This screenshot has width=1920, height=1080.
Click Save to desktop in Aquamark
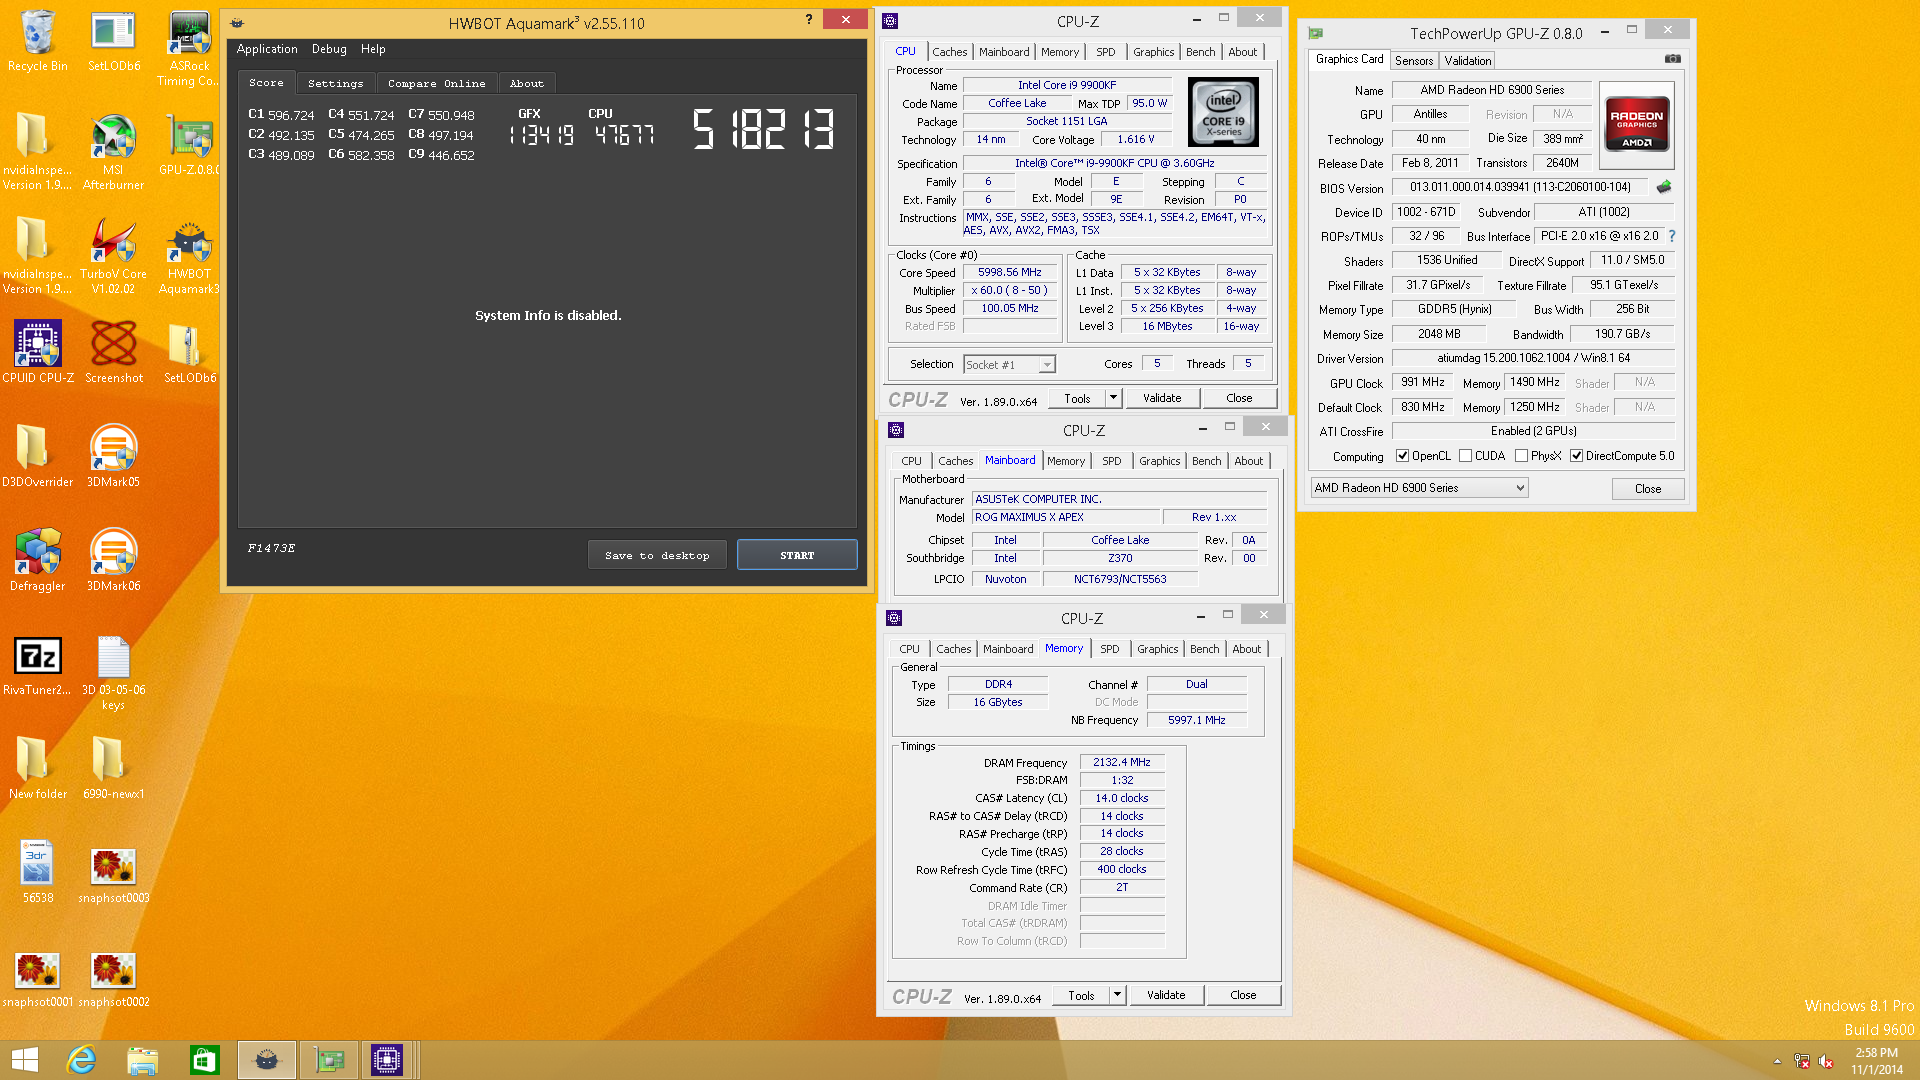(657, 555)
